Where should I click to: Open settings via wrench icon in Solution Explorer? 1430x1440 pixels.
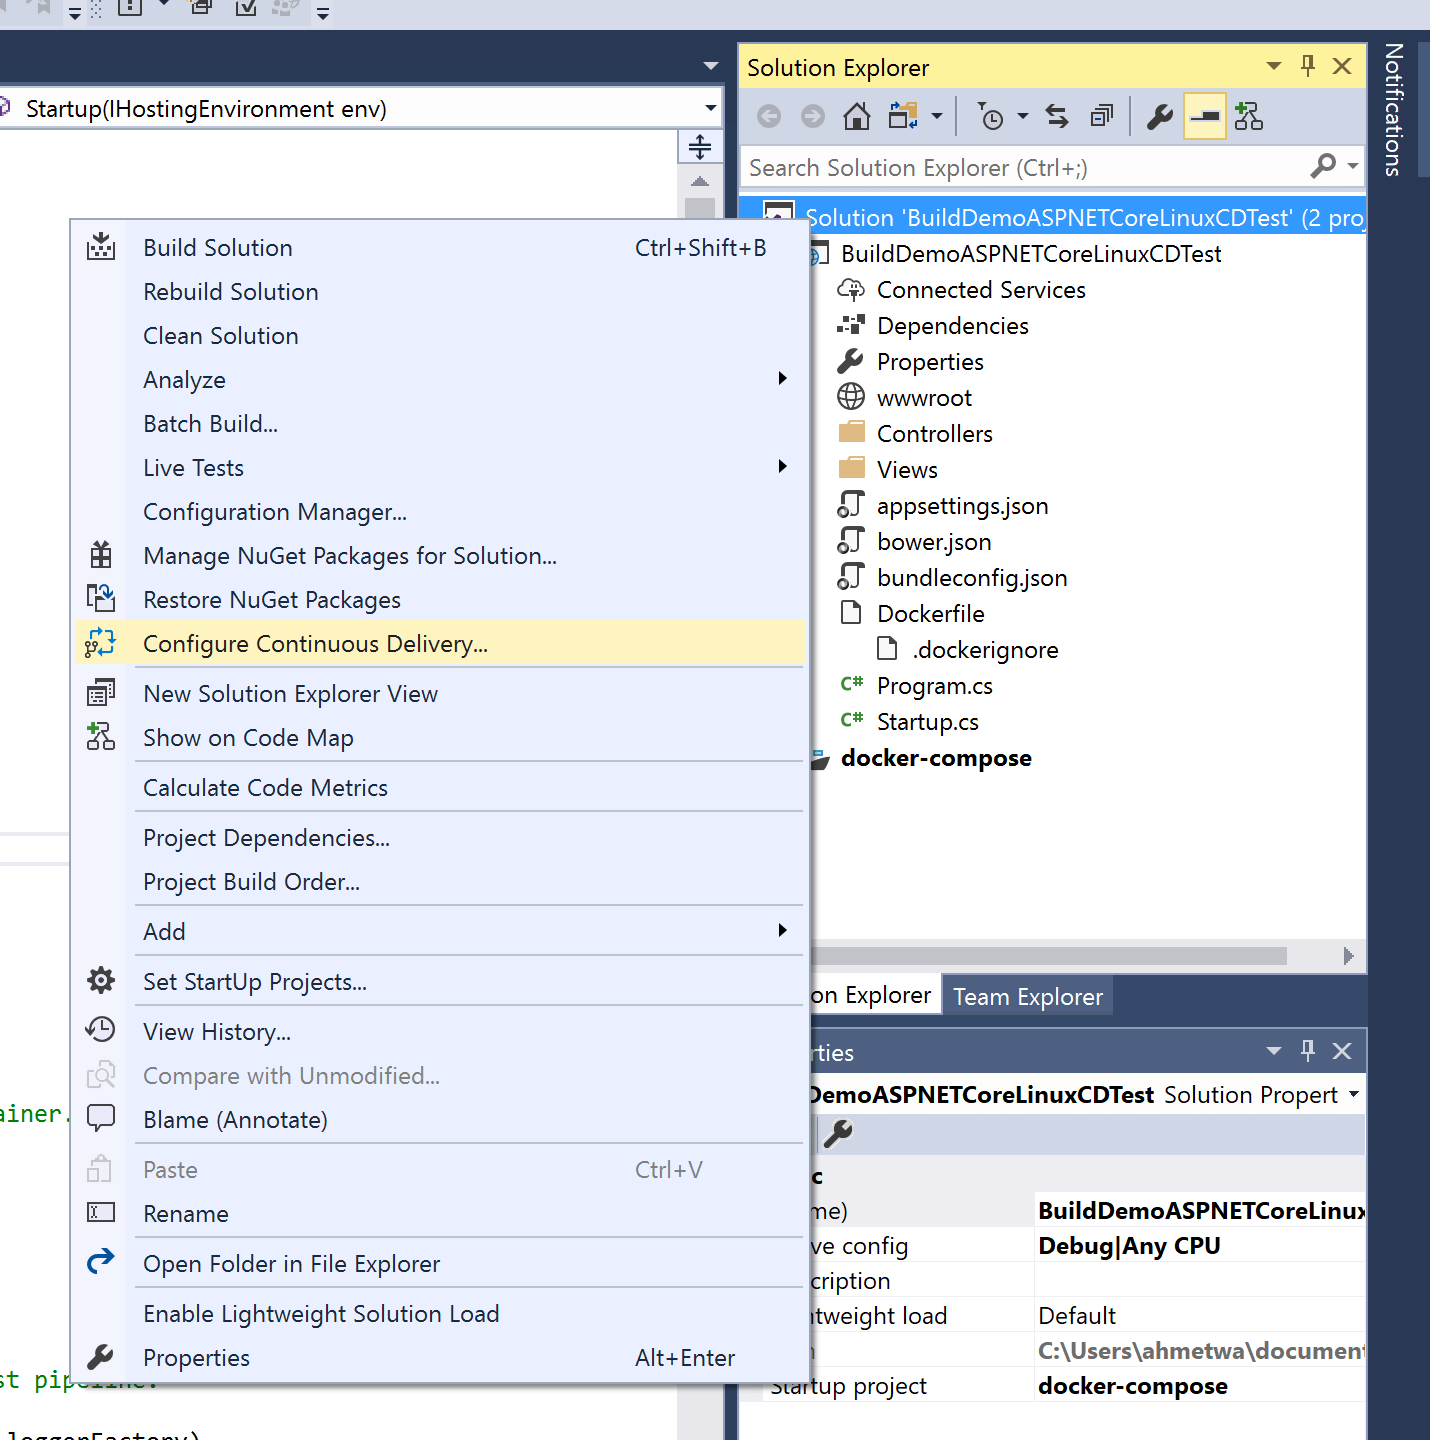[1158, 116]
